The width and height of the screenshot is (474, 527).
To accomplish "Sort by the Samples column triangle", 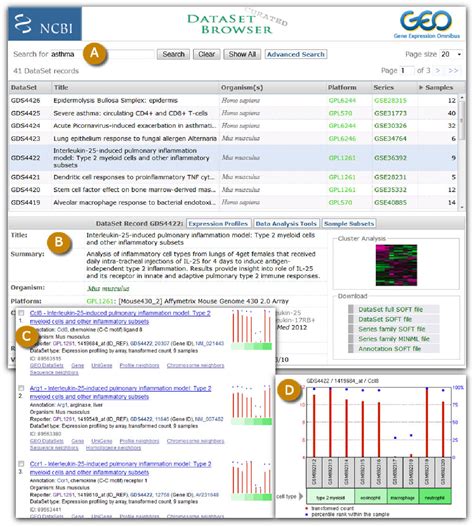I will point(421,87).
